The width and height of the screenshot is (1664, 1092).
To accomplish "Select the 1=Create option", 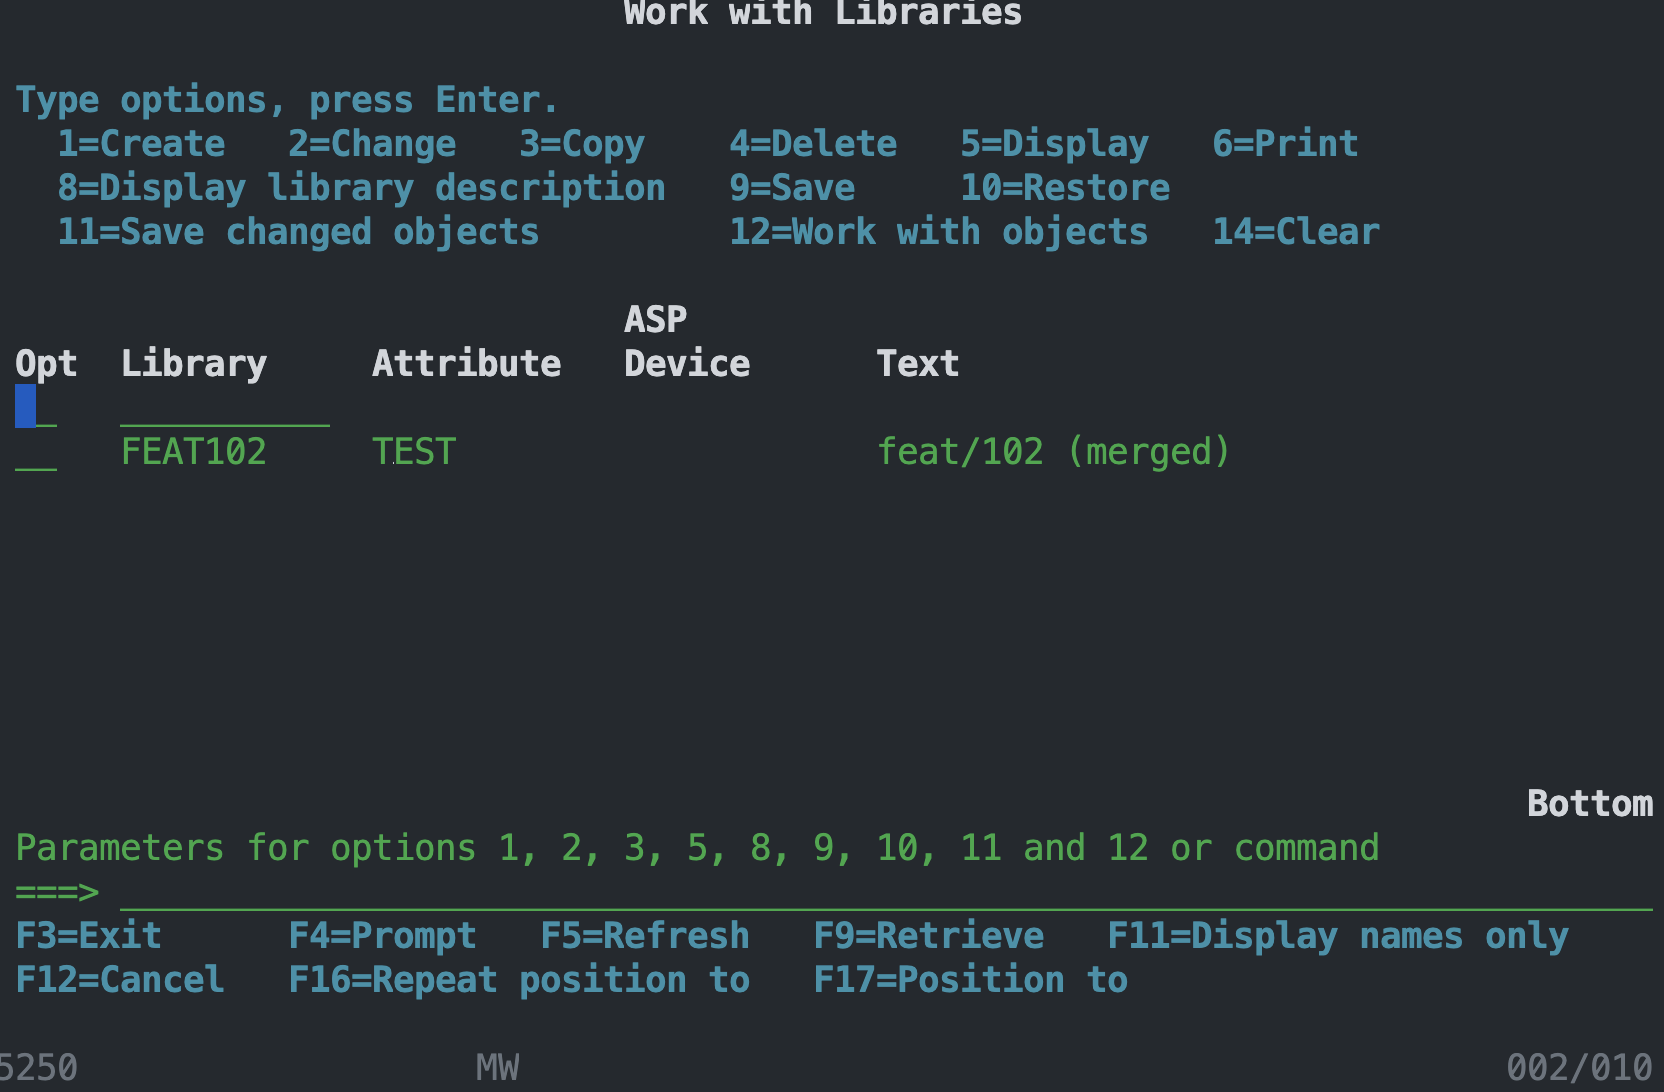I will 140,143.
